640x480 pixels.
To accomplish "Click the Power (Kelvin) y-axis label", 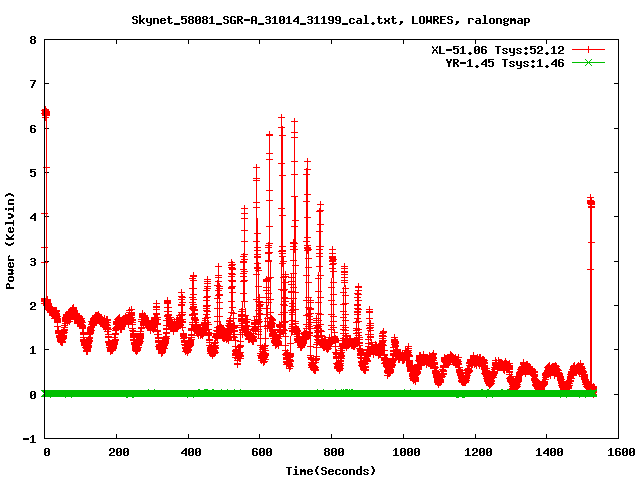I will (10, 241).
